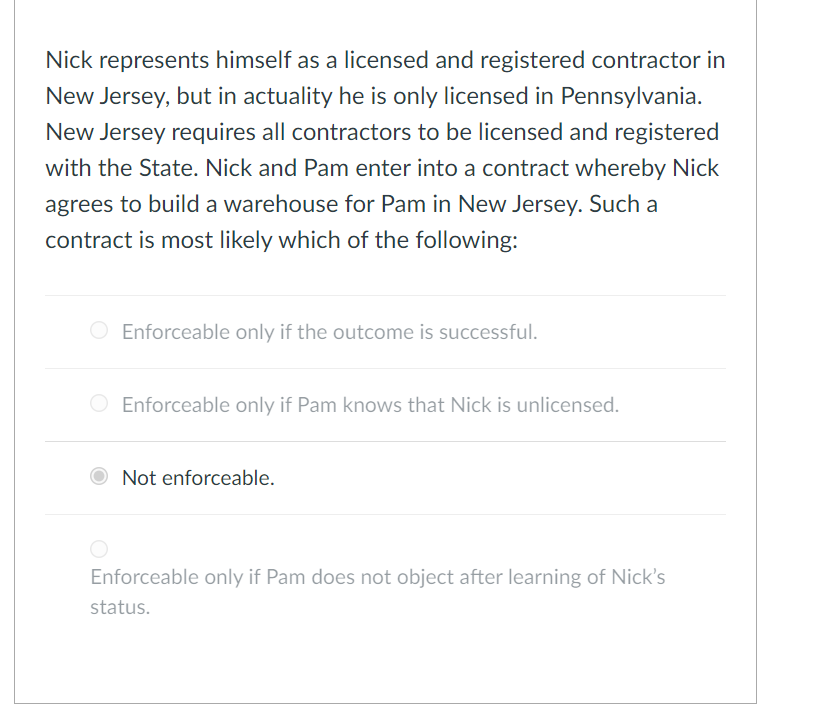813x711 pixels.
Task: Click the circle beside the first answer choice
Action: tap(98, 330)
